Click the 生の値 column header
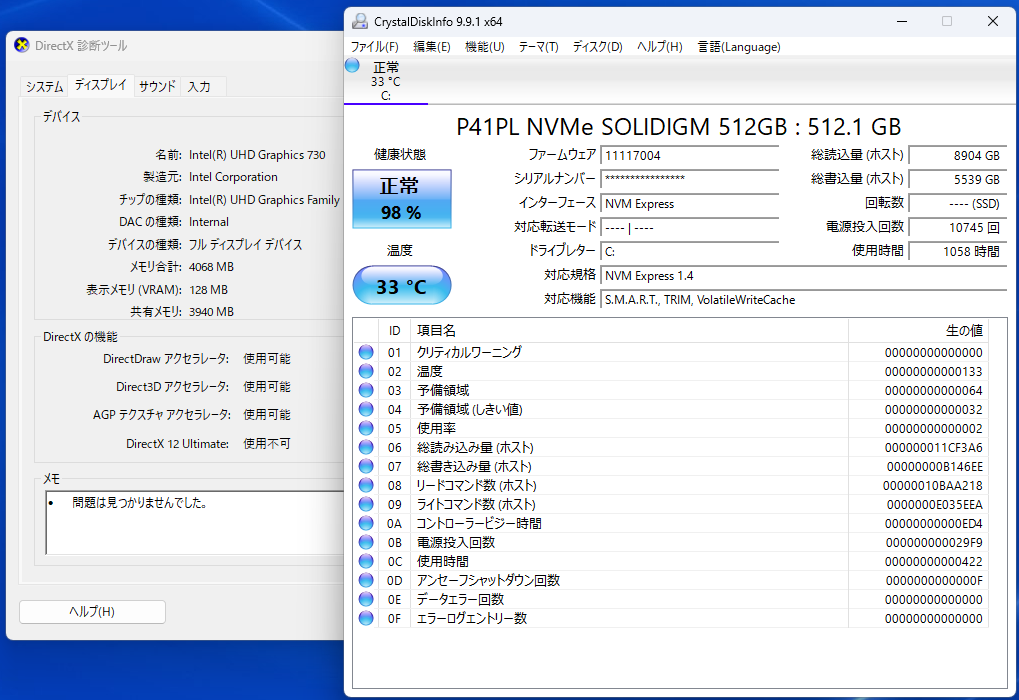Image resolution: width=1019 pixels, height=700 pixels. pos(918,331)
